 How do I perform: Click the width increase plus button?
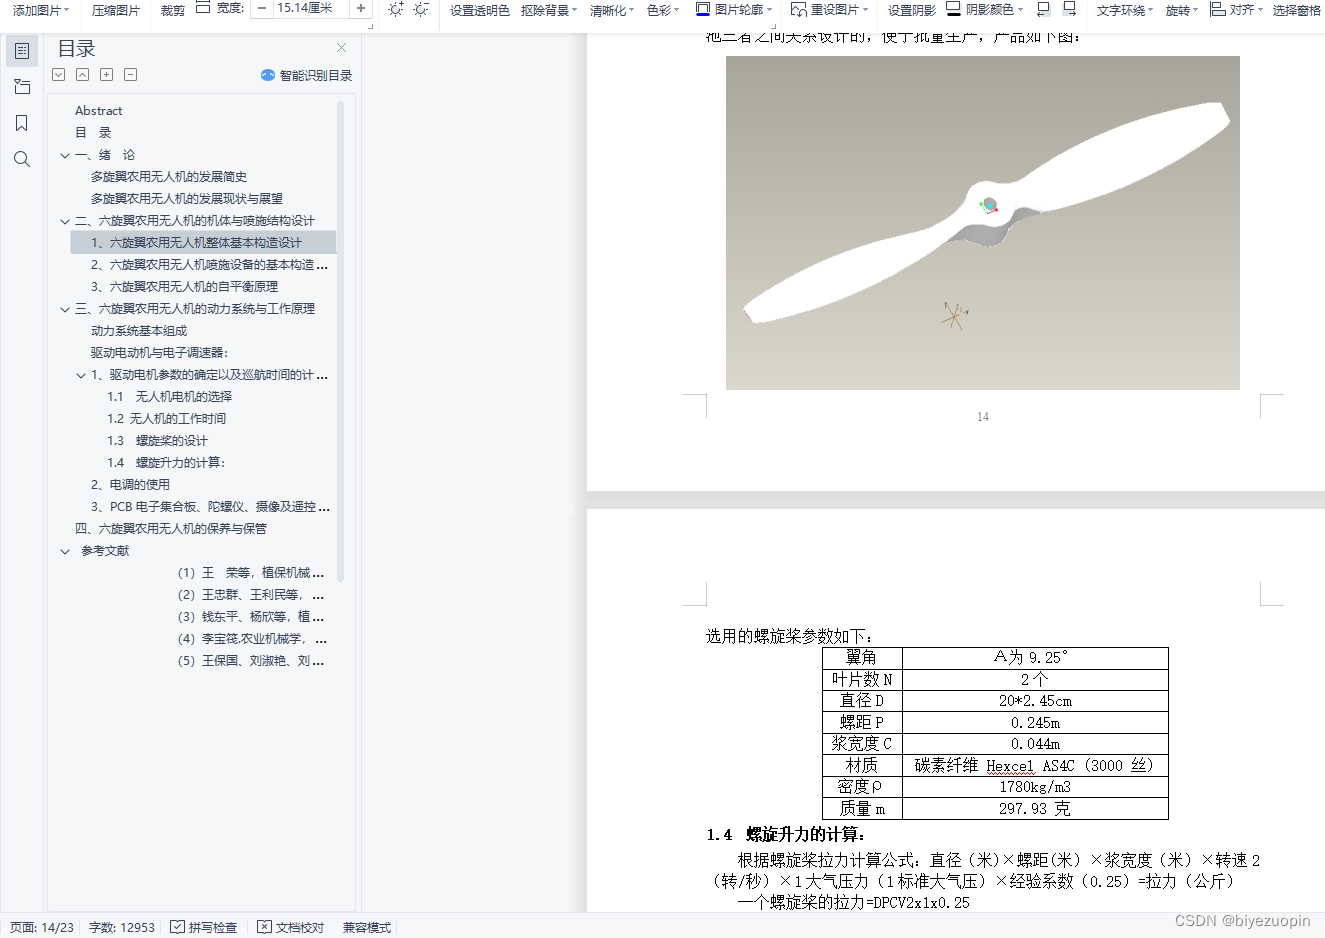[361, 9]
